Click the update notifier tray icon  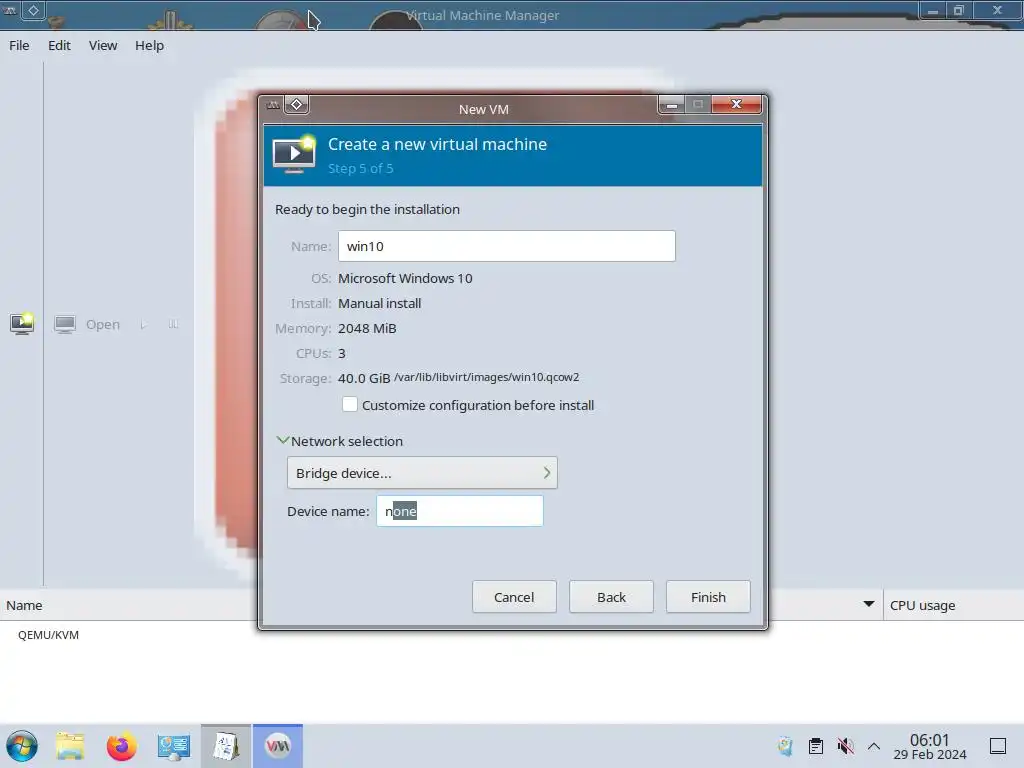[785, 746]
